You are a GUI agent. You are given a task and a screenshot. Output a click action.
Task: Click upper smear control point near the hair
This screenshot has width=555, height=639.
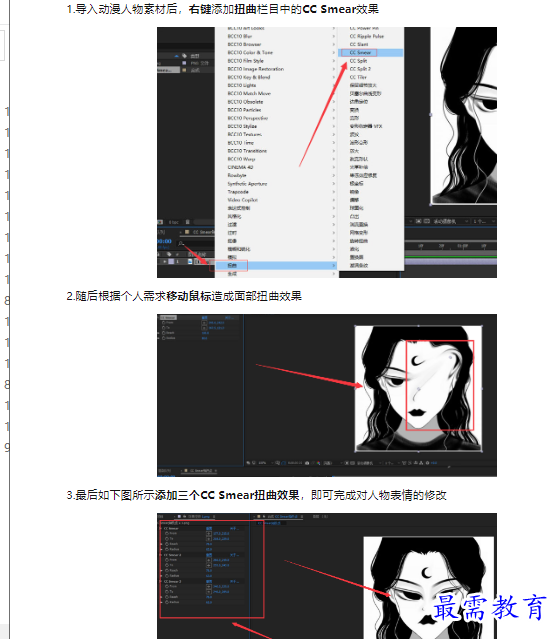[450, 357]
